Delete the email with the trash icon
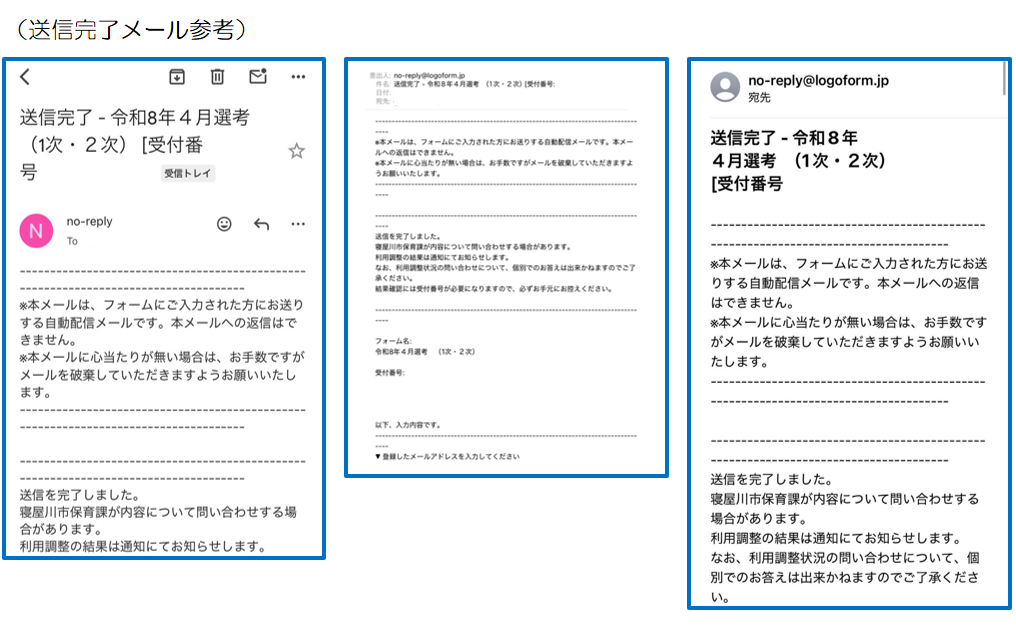The height and width of the screenshot is (627, 1016). click(x=217, y=77)
